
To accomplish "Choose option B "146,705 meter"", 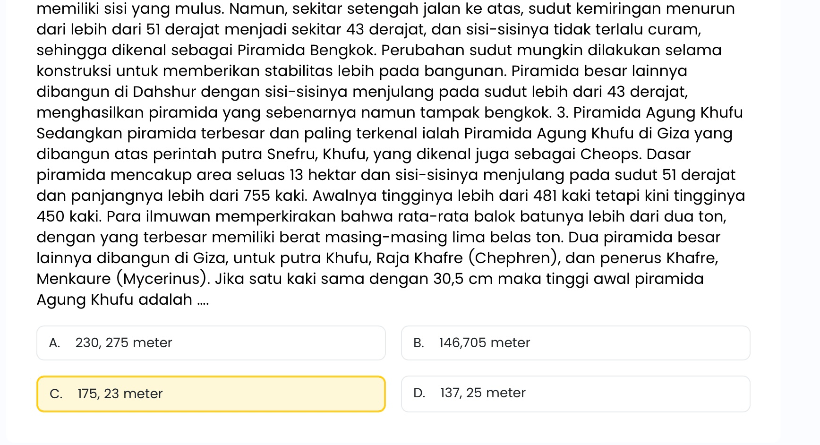I will coord(575,343).
